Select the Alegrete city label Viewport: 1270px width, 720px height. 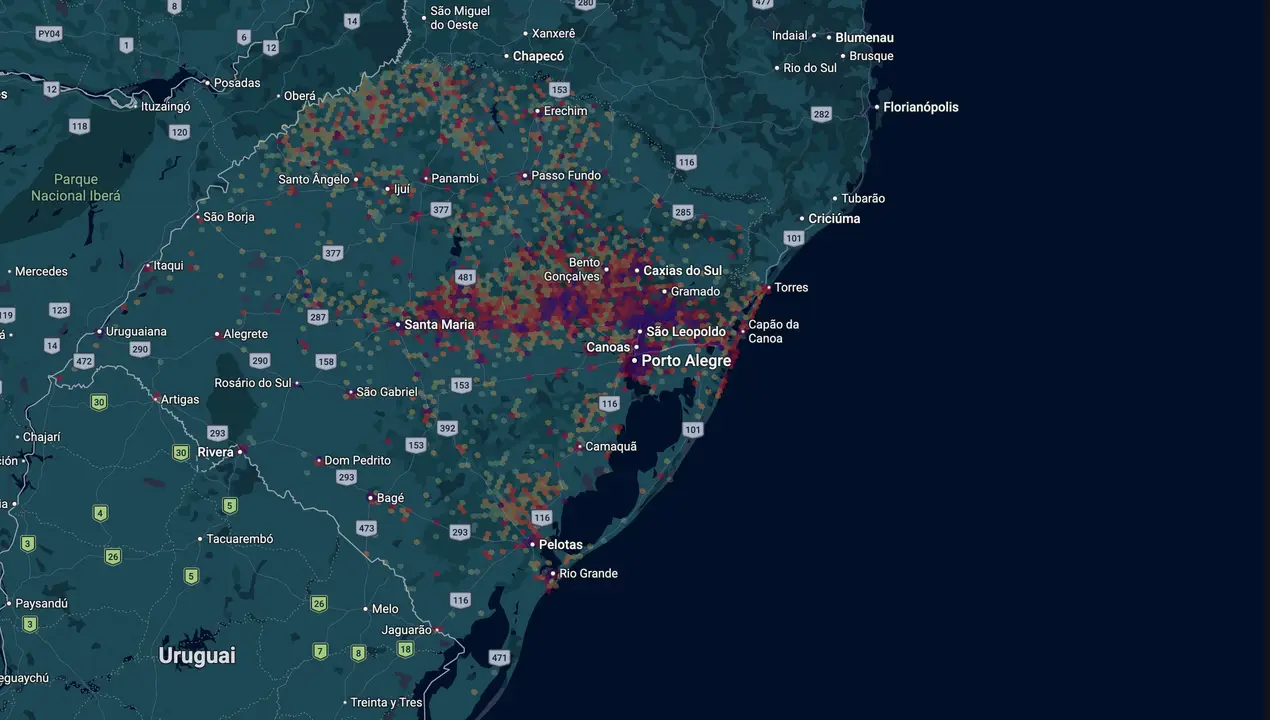pyautogui.click(x=246, y=333)
